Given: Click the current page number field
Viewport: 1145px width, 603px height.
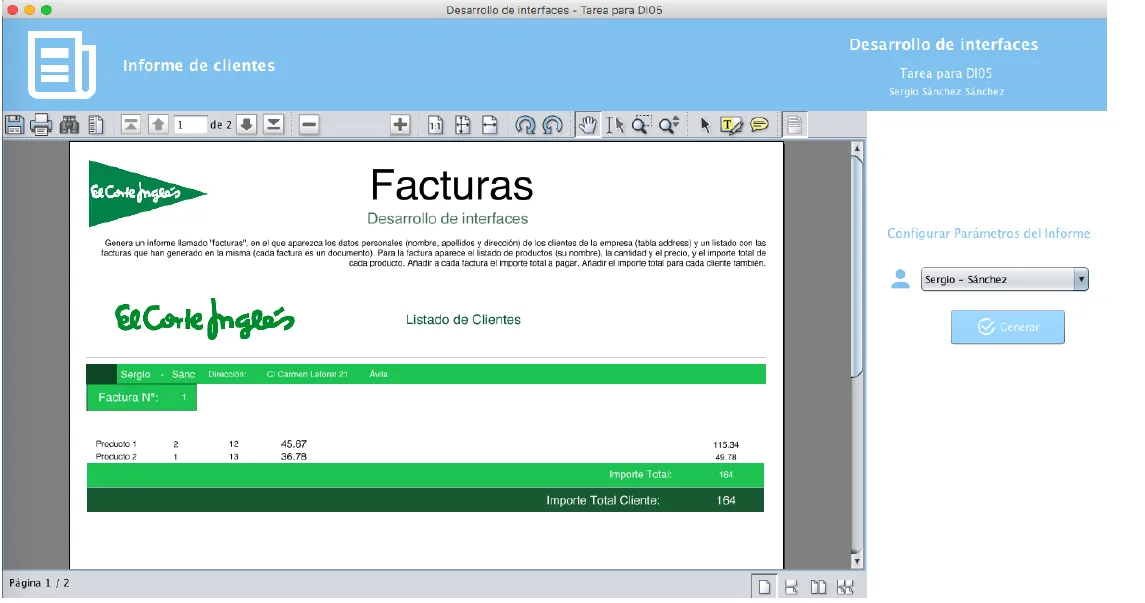Looking at the screenshot, I should pyautogui.click(x=190, y=125).
